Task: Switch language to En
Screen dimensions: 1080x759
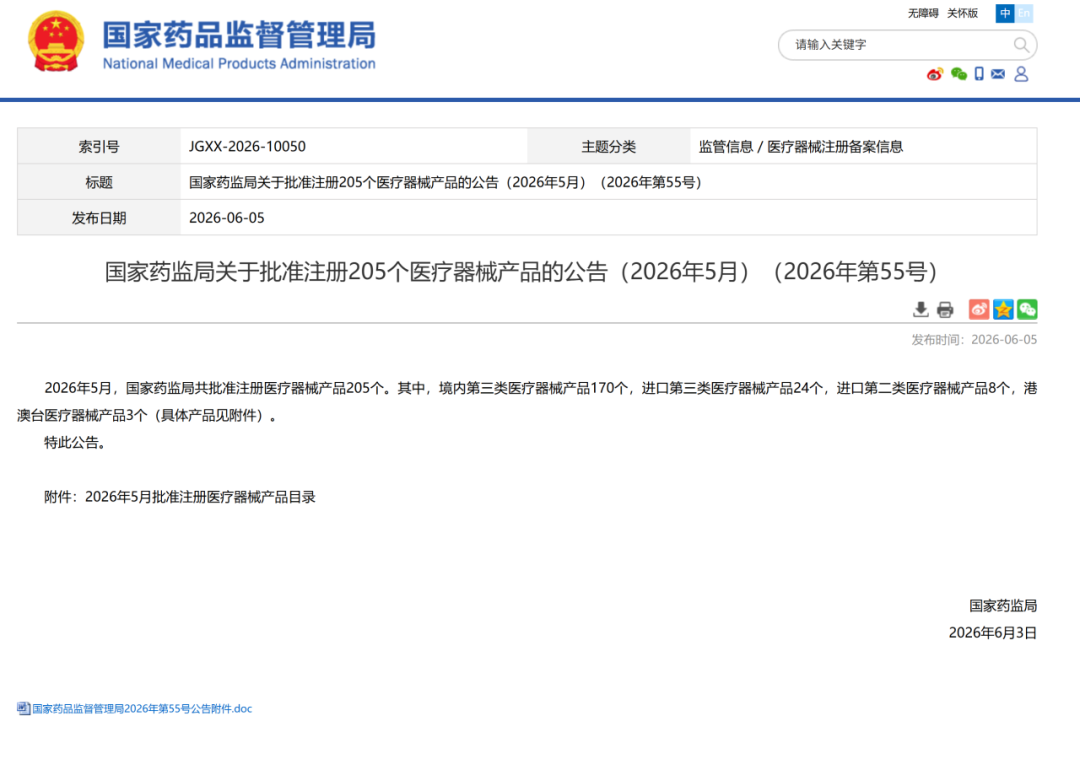Action: click(x=1024, y=13)
